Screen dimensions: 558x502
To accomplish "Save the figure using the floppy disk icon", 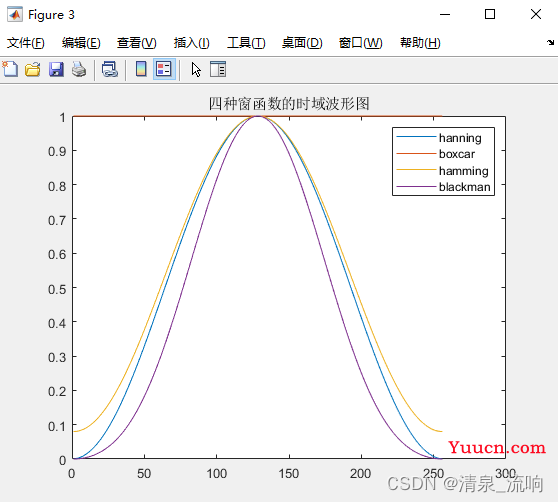I will pyautogui.click(x=56, y=69).
